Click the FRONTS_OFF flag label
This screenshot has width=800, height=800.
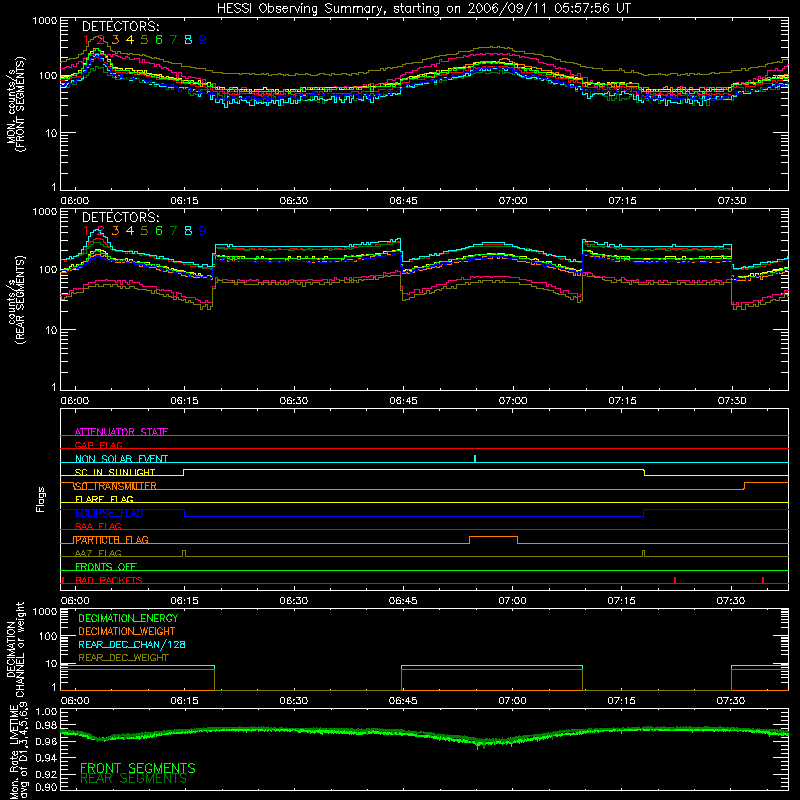click(x=106, y=566)
